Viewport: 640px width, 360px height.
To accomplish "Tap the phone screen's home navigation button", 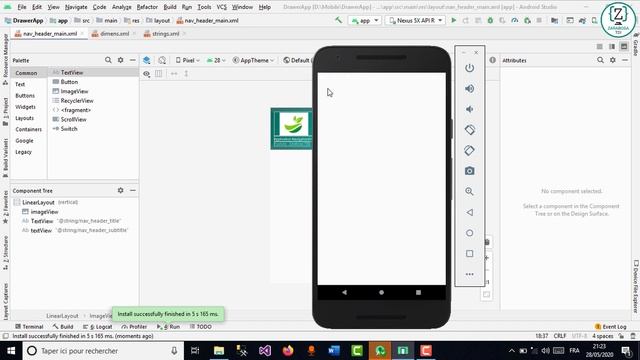I will [x=381, y=292].
